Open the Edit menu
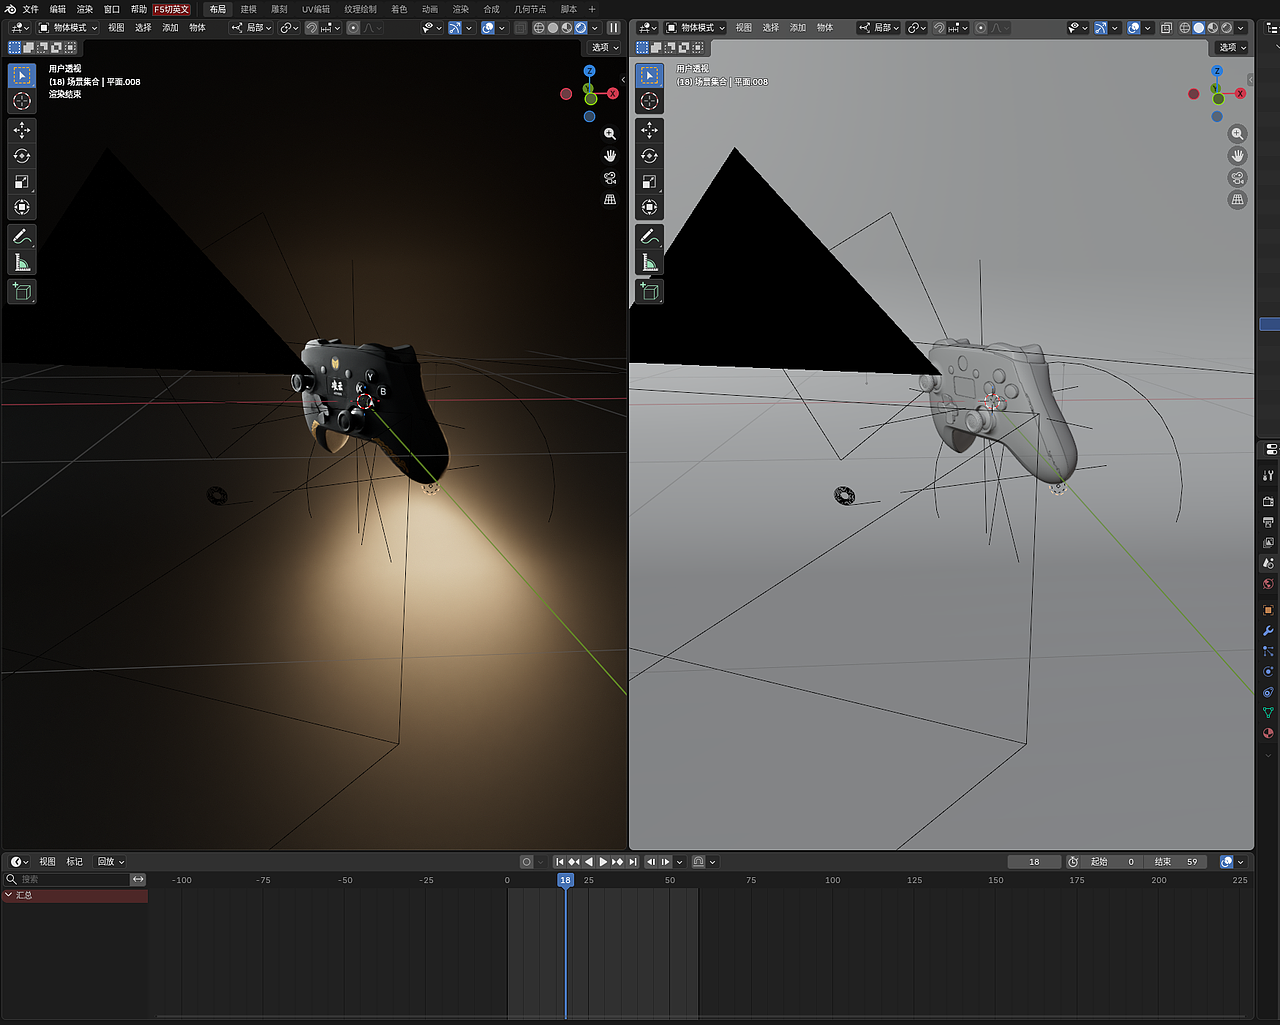This screenshot has width=1280, height=1025. click(x=58, y=9)
